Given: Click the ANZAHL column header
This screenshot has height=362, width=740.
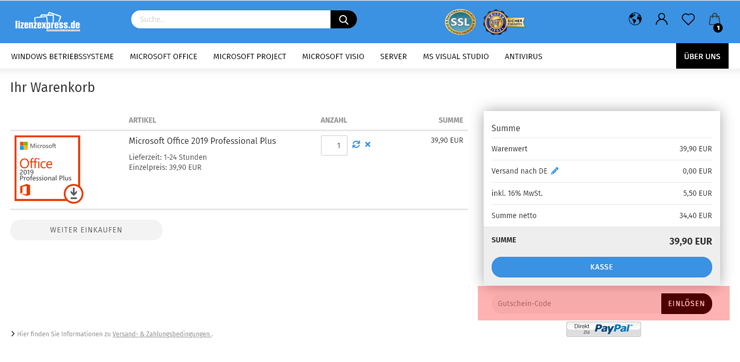Looking at the screenshot, I should tap(334, 120).
